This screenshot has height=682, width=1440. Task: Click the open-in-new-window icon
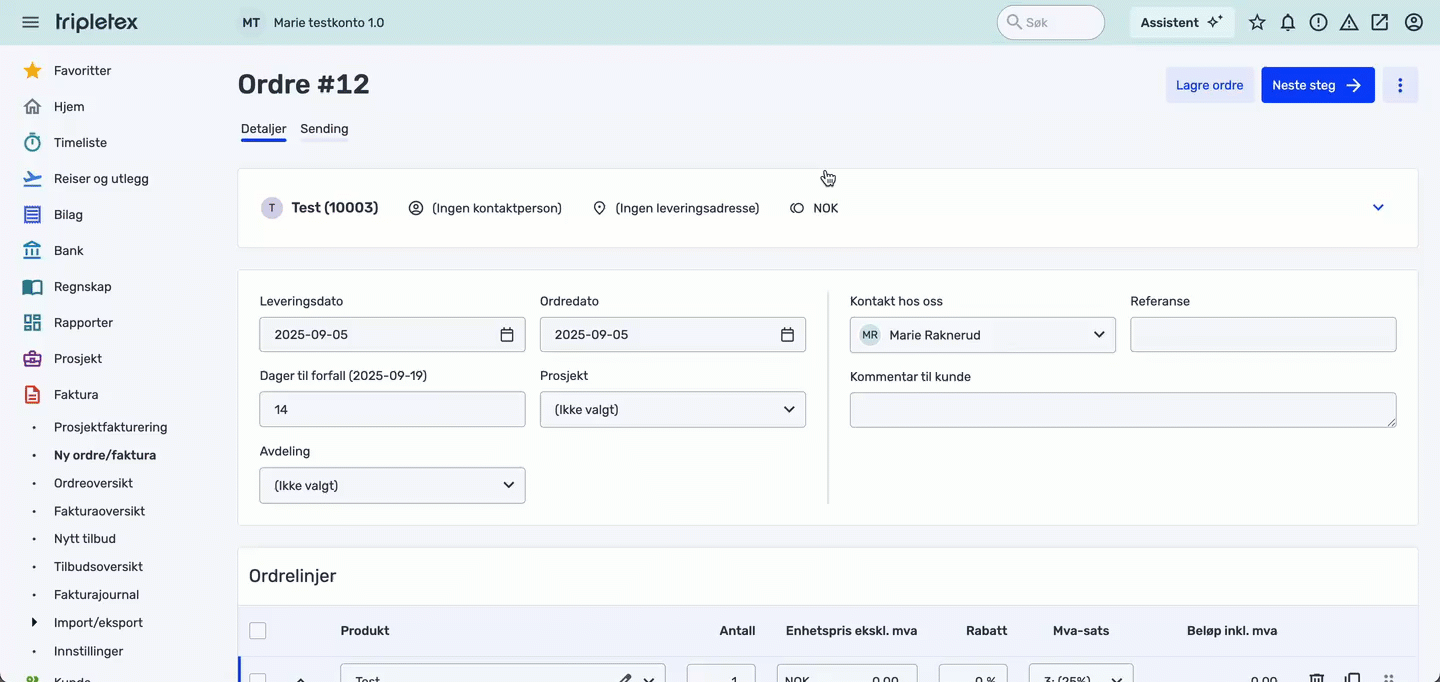point(1380,22)
